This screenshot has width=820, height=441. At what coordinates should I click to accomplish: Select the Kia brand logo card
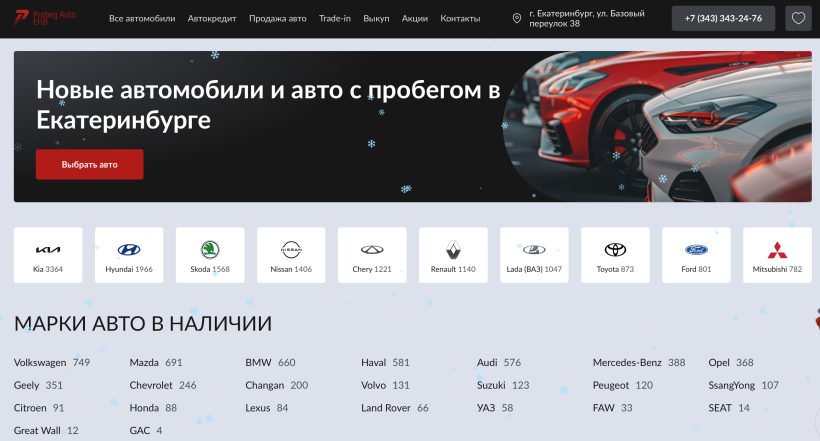click(48, 255)
